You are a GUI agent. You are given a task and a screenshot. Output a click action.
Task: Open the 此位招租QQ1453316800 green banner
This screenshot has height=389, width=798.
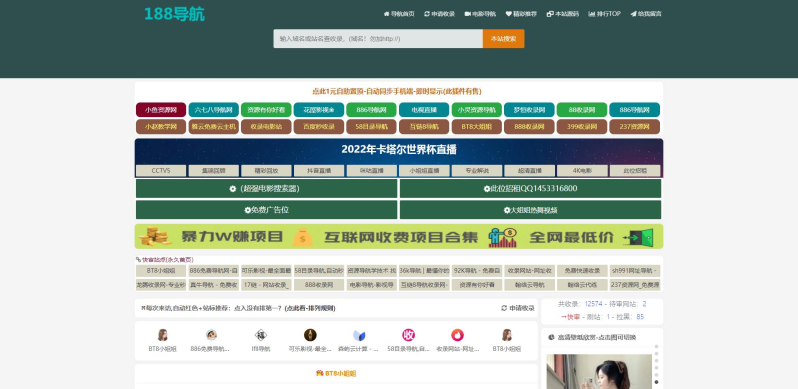click(x=530, y=188)
